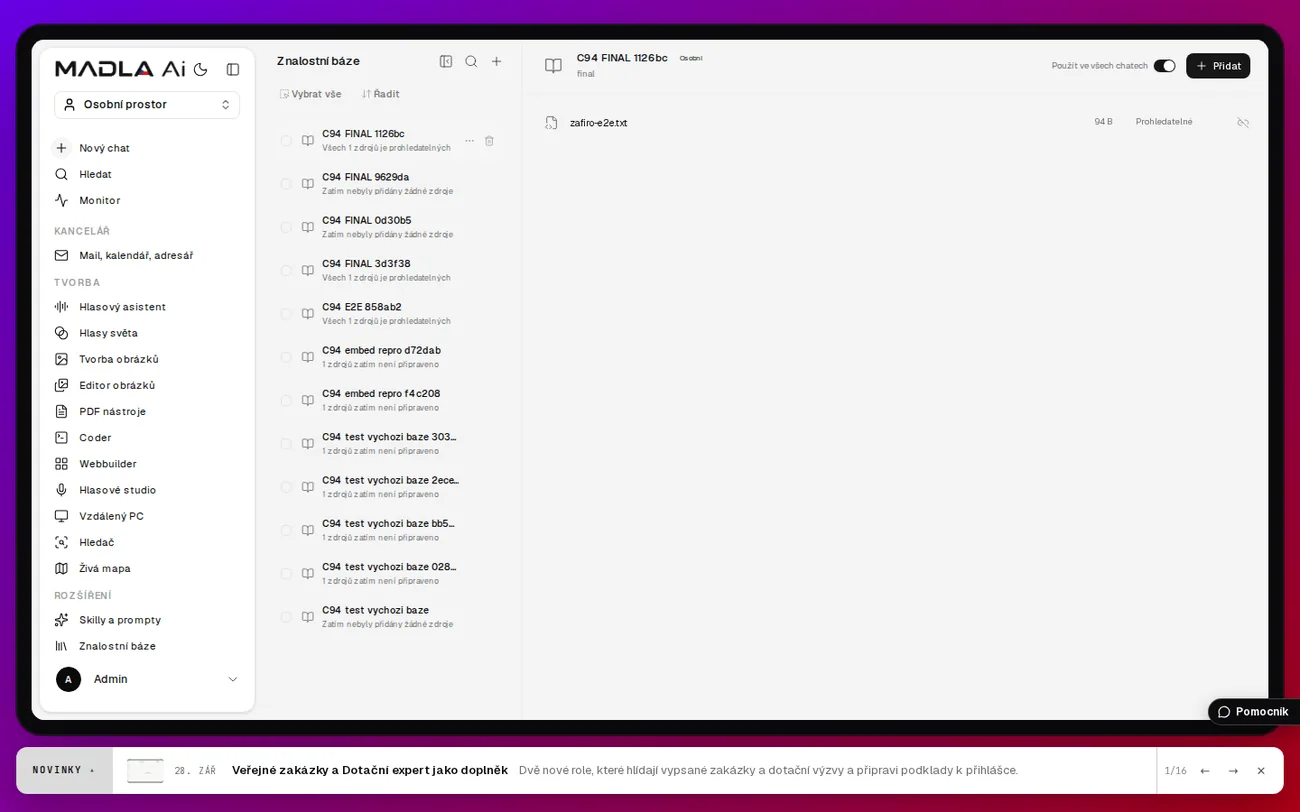1300x812 pixels.
Task: Select checkbox for C94 FINAL 0d30b5
Action: click(286, 227)
